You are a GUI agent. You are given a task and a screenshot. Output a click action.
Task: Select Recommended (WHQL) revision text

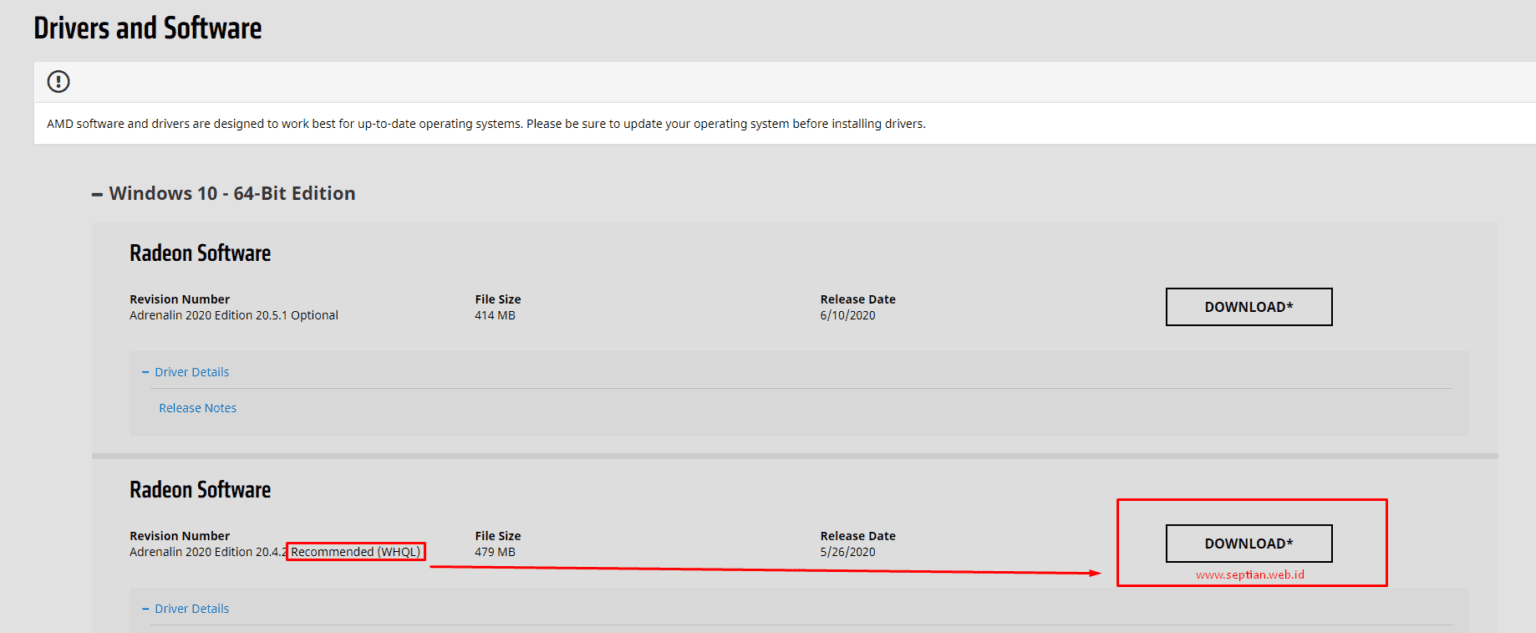tap(356, 552)
